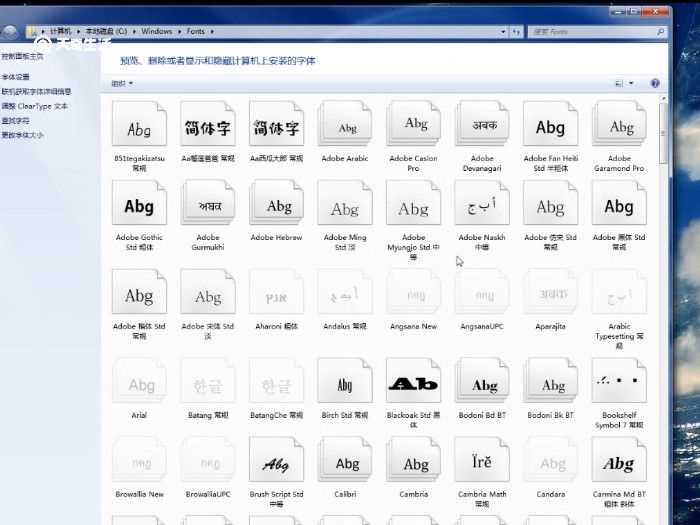Select the Adobe Naskh font icon

[482, 203]
